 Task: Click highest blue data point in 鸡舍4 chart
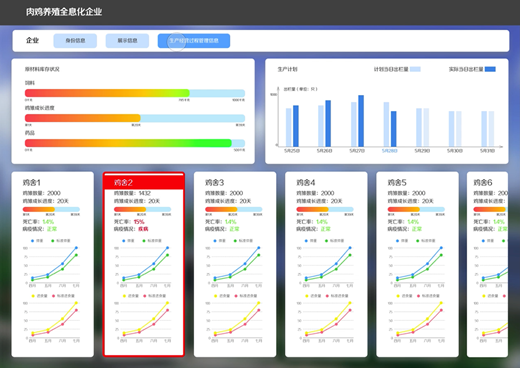pos(350,248)
